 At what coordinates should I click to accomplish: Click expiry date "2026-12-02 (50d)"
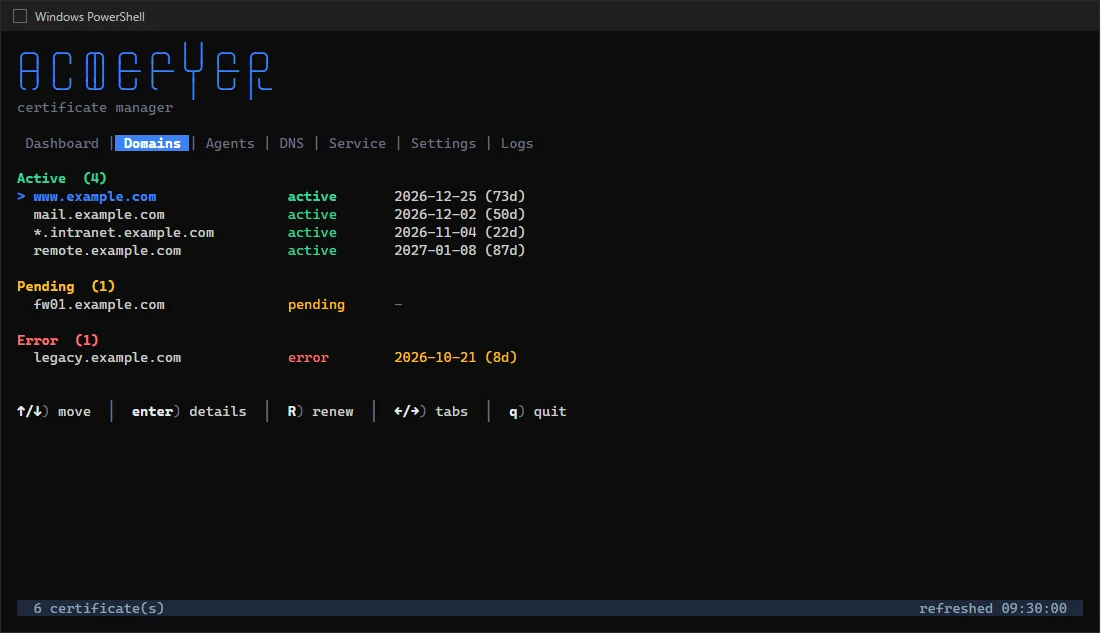460,214
